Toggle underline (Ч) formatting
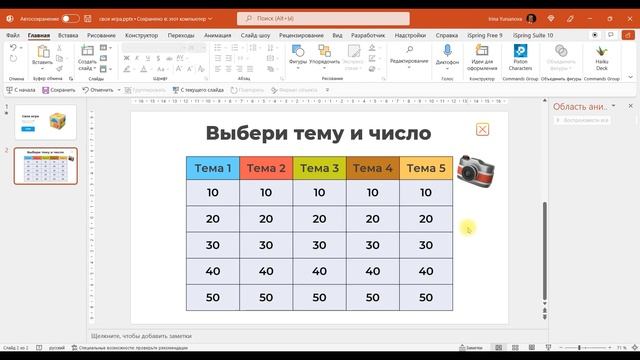 point(148,58)
